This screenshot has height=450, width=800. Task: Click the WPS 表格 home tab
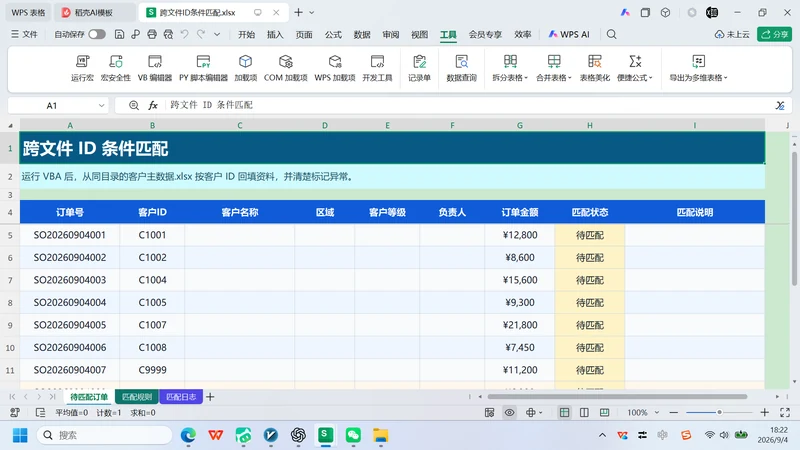(x=28, y=12)
